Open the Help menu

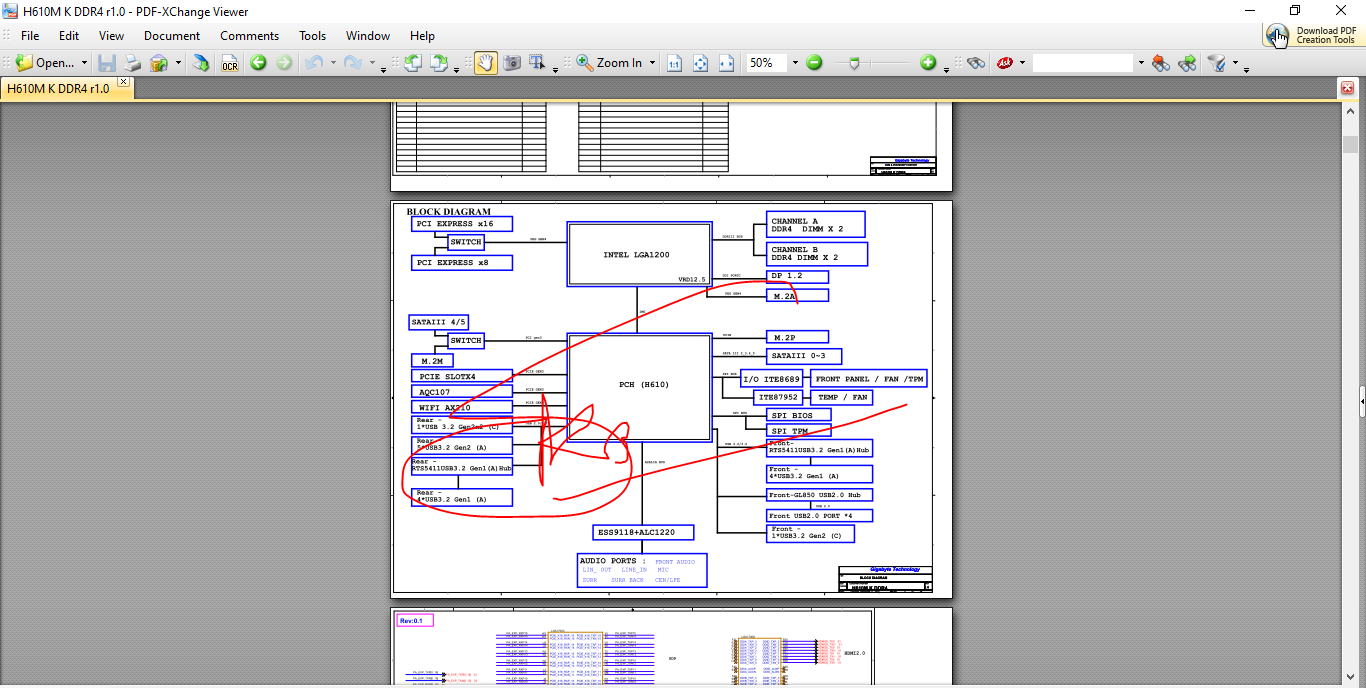422,35
